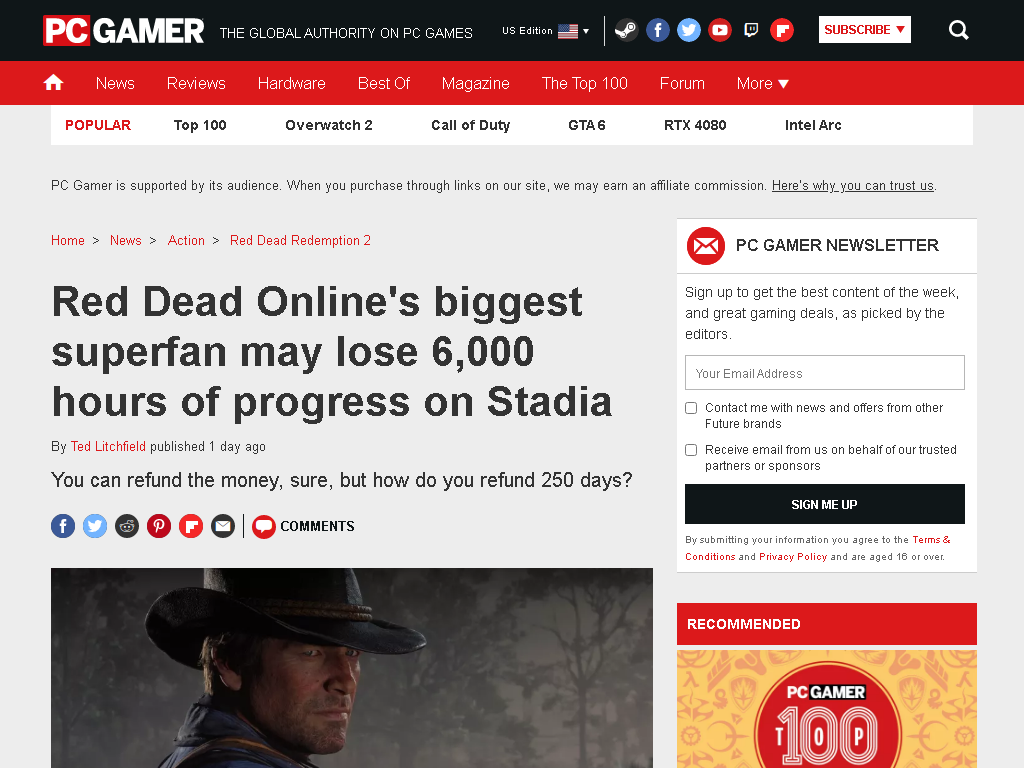
Task: Share article on Reddit icon
Action: tap(127, 526)
